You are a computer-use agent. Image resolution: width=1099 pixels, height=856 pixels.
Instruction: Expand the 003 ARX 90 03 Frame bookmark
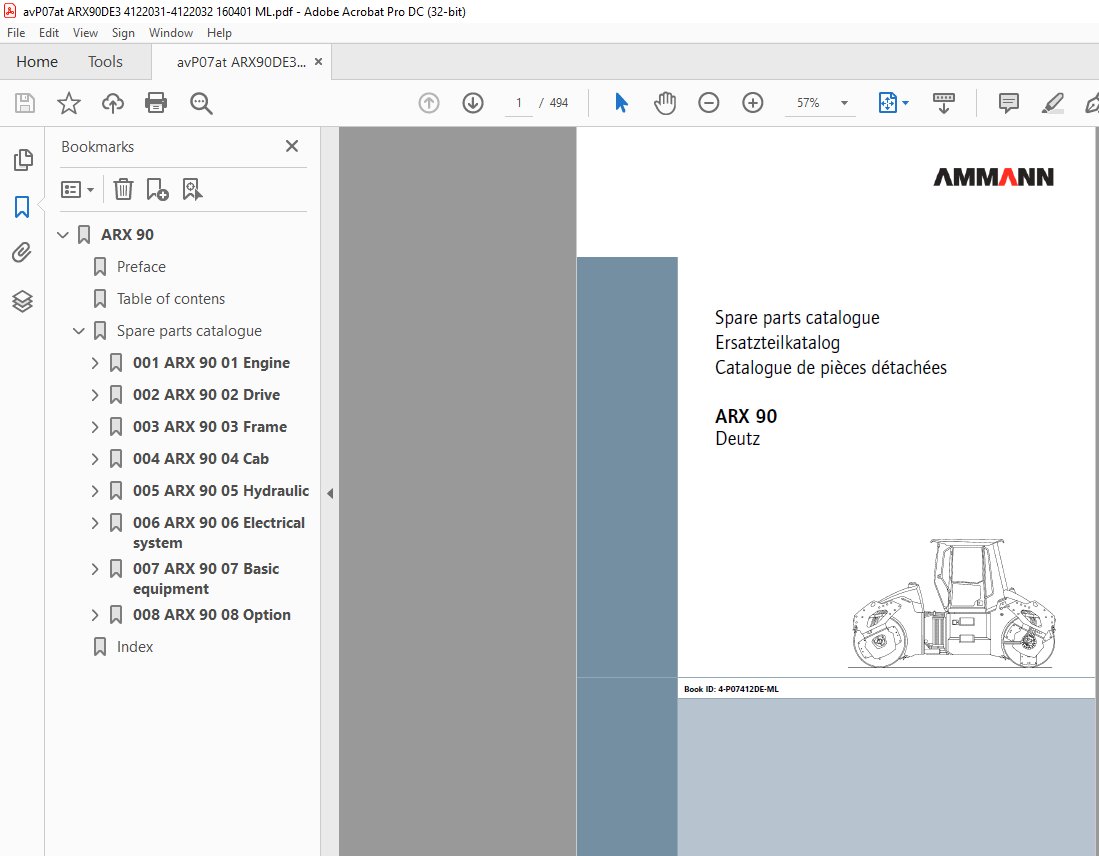(95, 427)
